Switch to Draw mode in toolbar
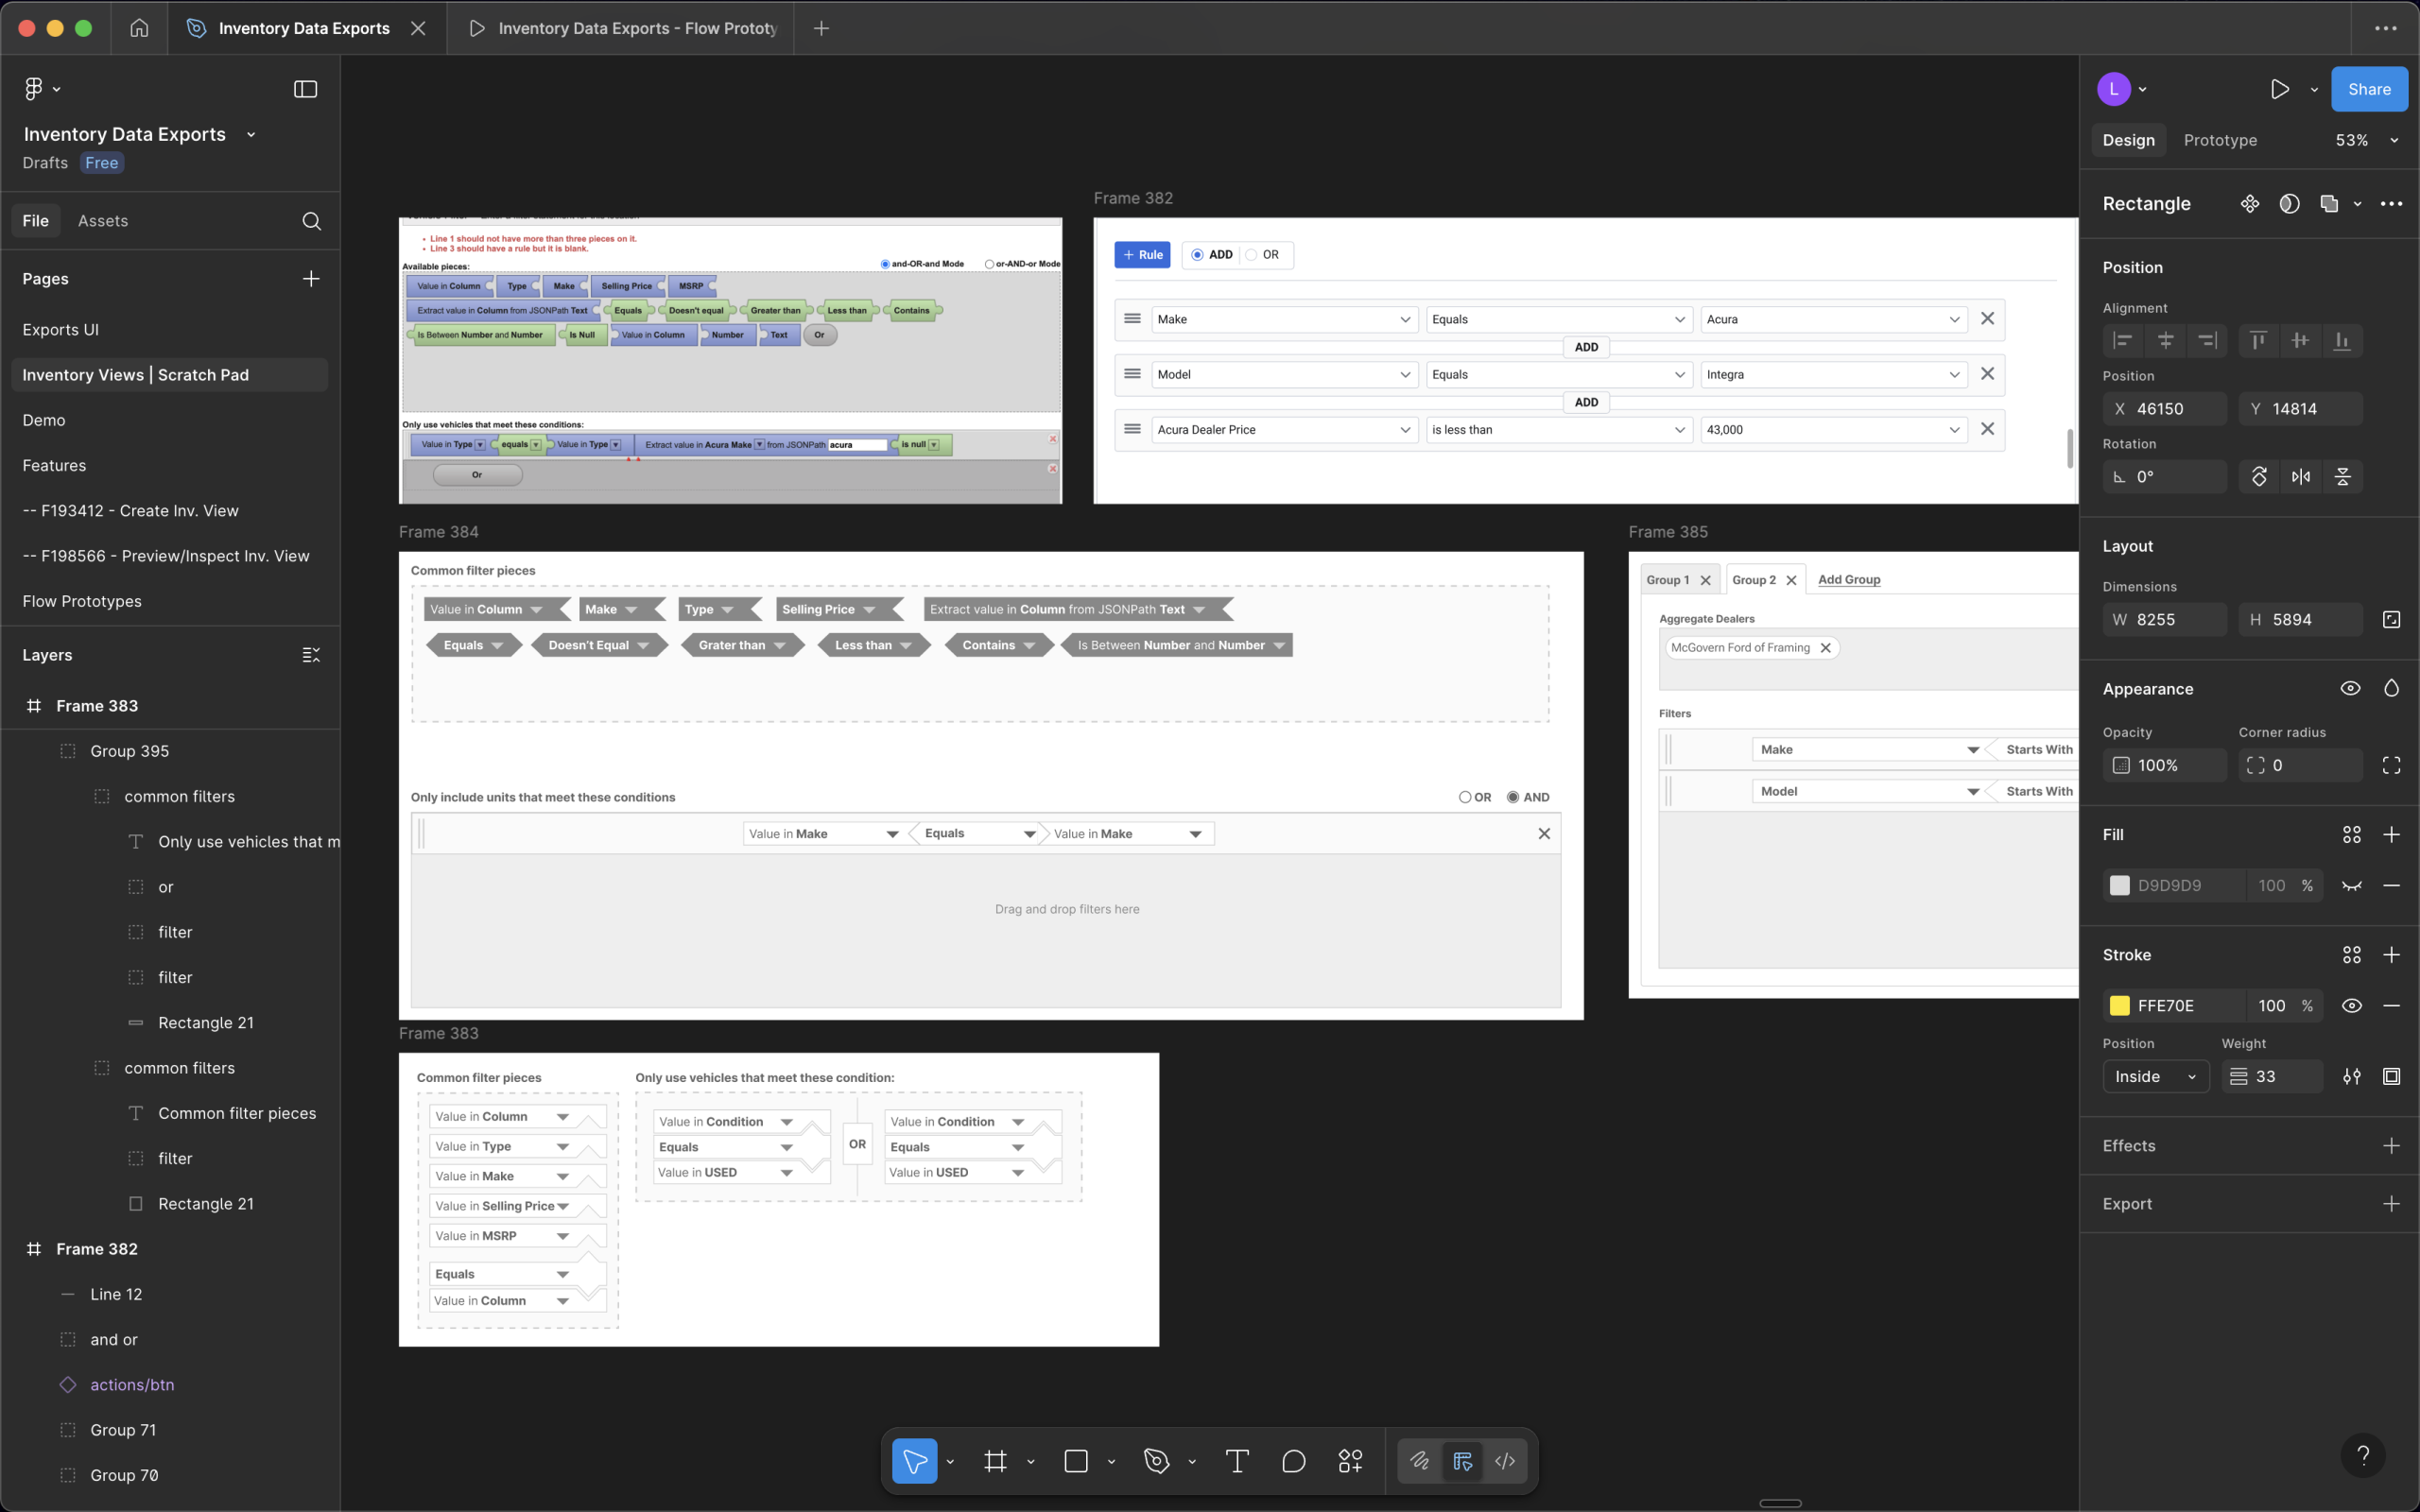2420x1512 pixels. (1419, 1461)
